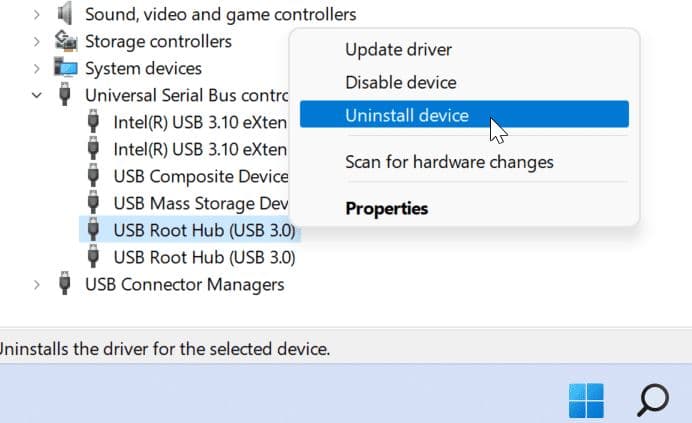This screenshot has width=692, height=423.
Task: Click the USB Connector Managers icon
Action: [65, 284]
